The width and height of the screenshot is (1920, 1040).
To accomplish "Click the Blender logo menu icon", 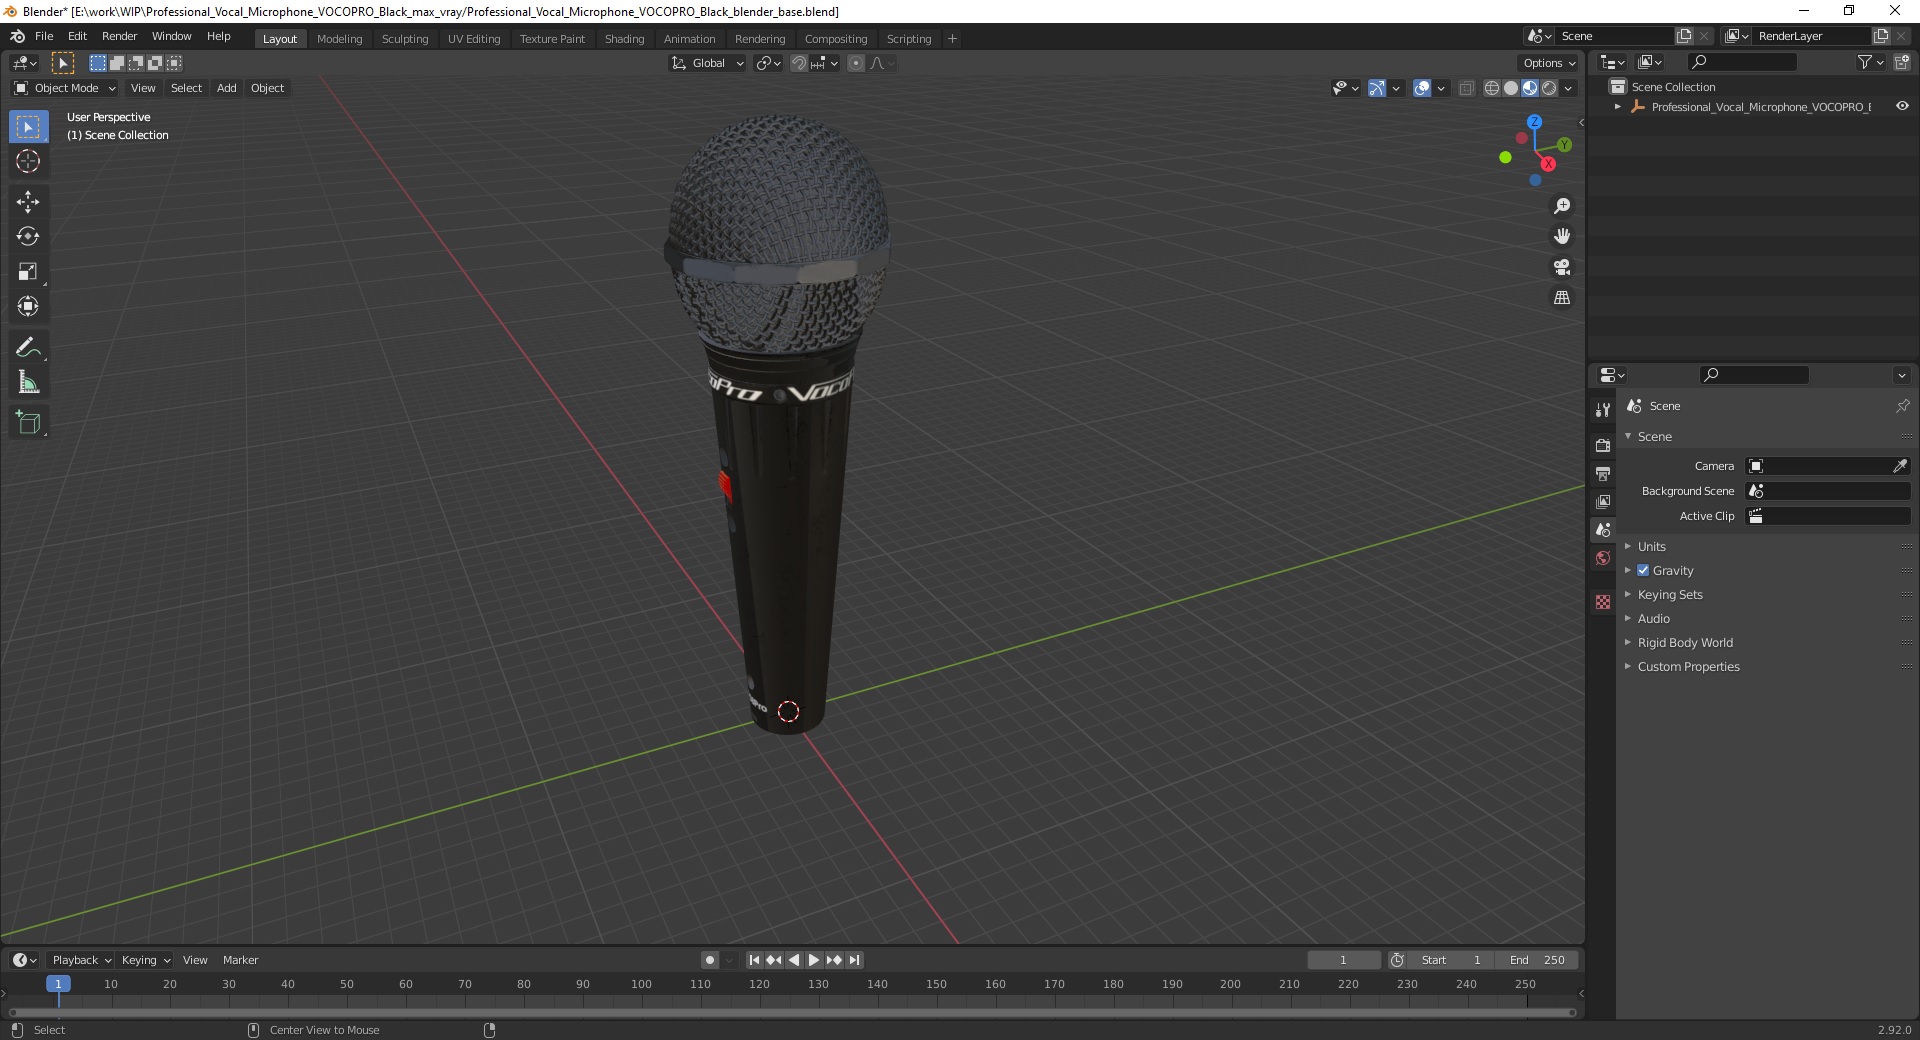I will (17, 36).
